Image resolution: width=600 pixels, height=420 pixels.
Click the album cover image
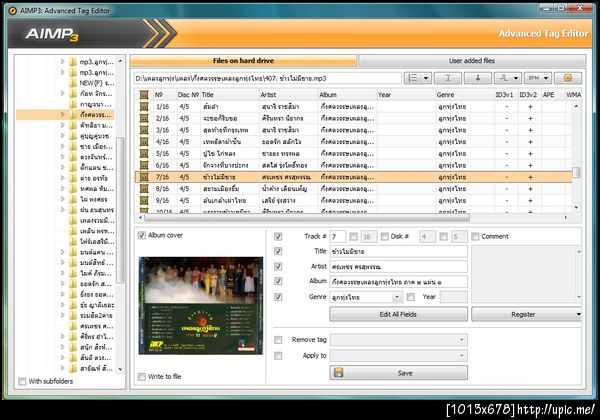[x=201, y=306]
